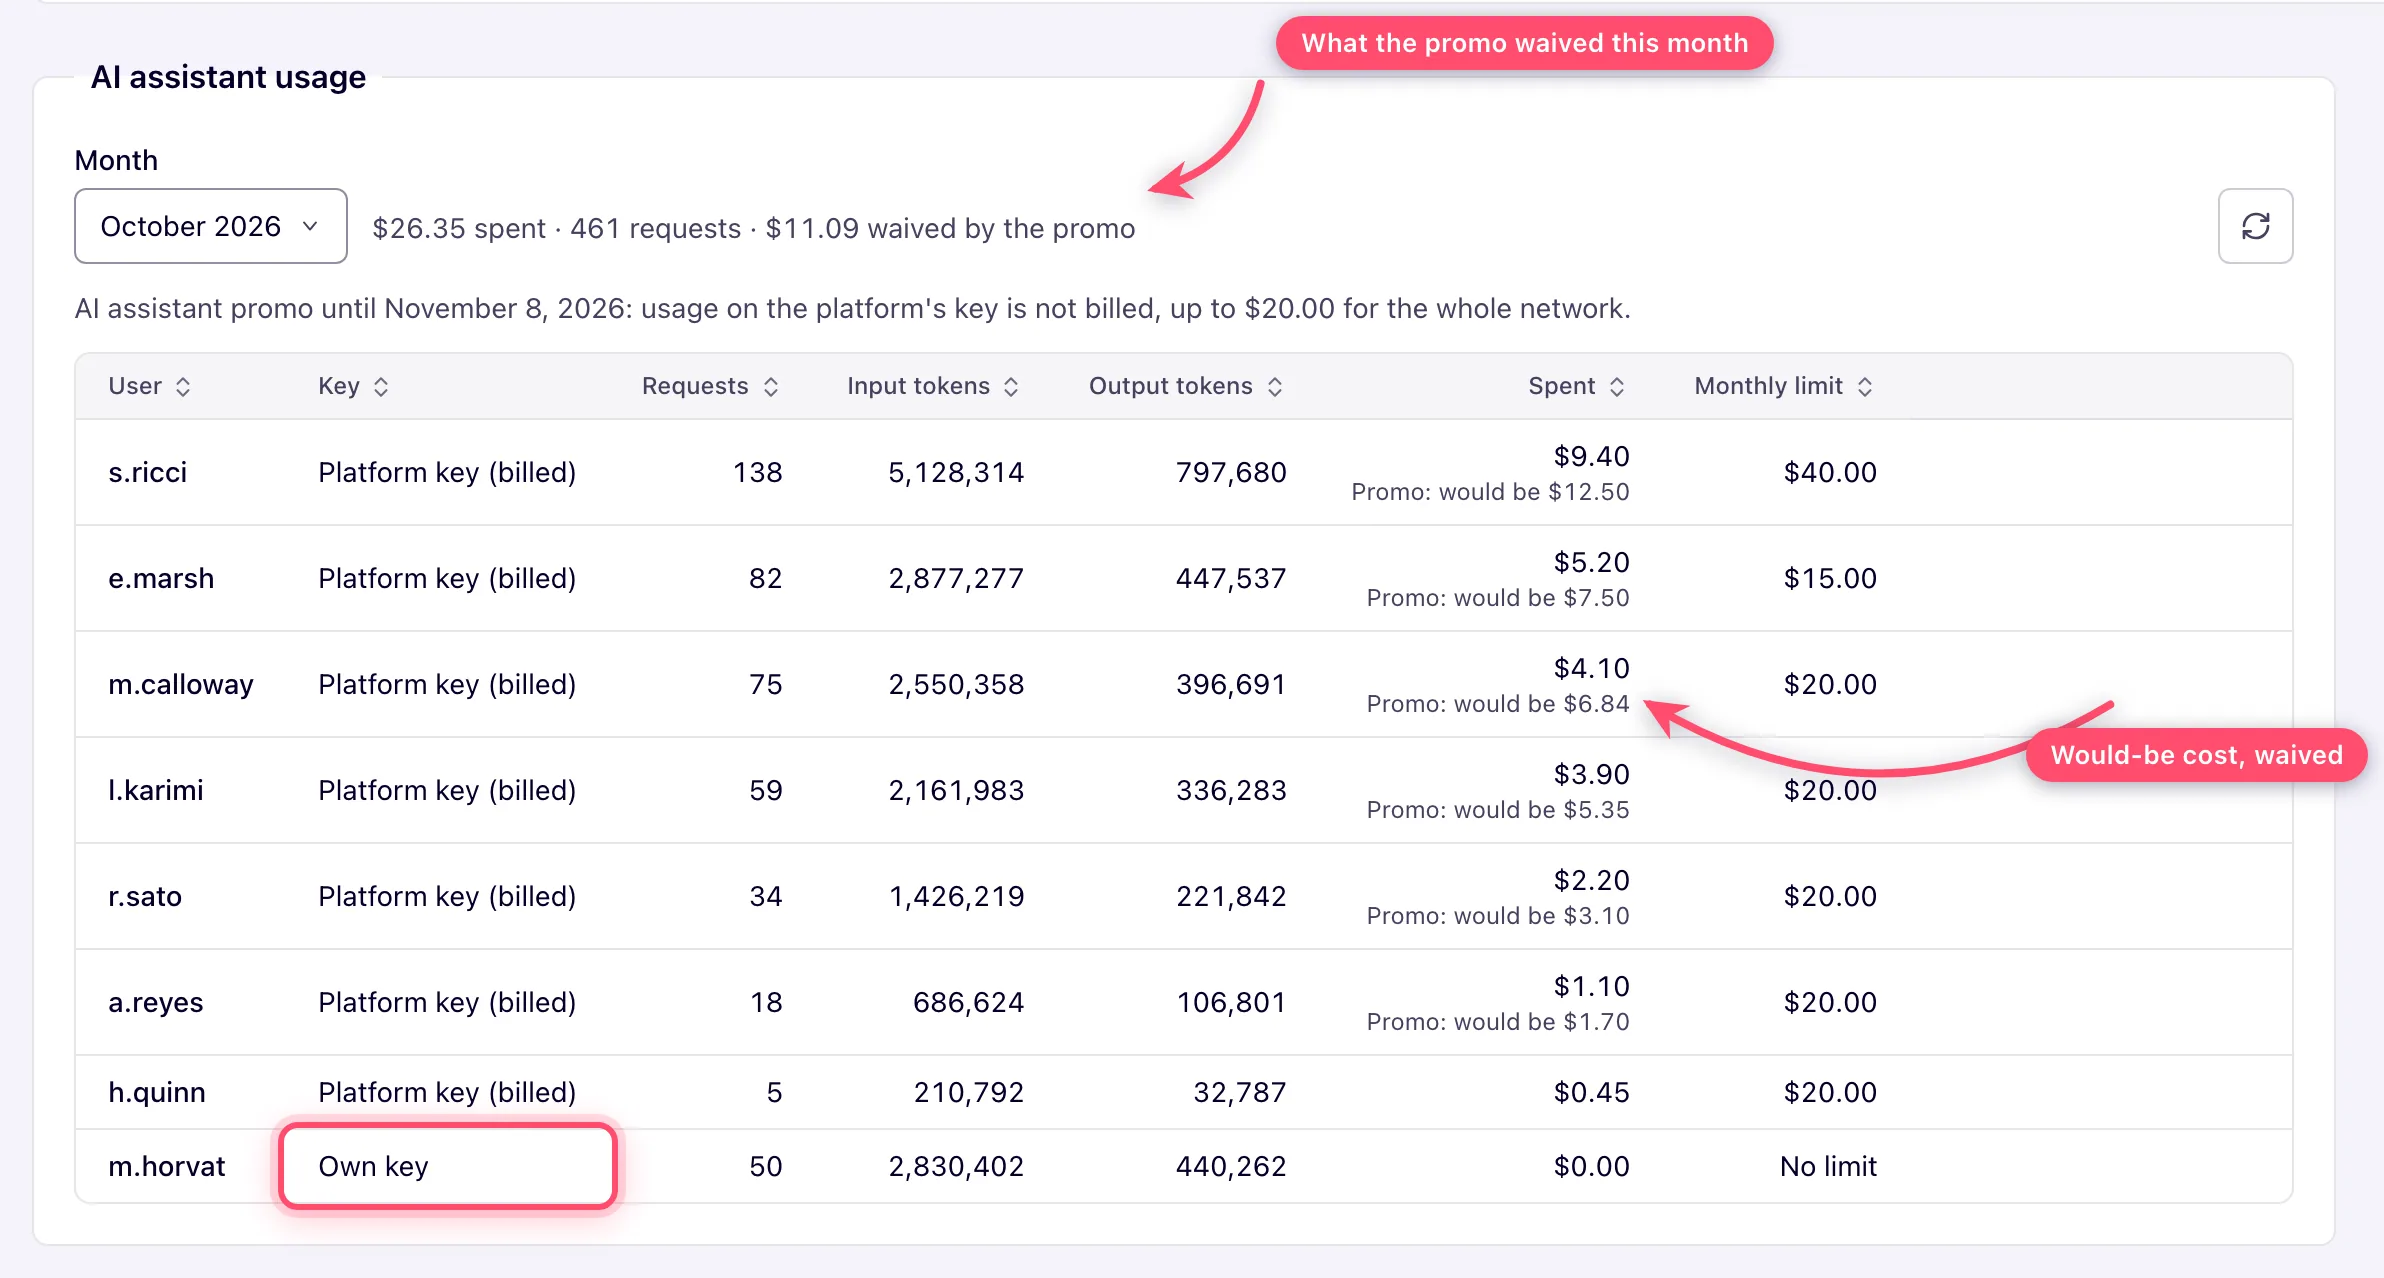
Task: Sort table by Spent column
Action: (x=1577, y=386)
